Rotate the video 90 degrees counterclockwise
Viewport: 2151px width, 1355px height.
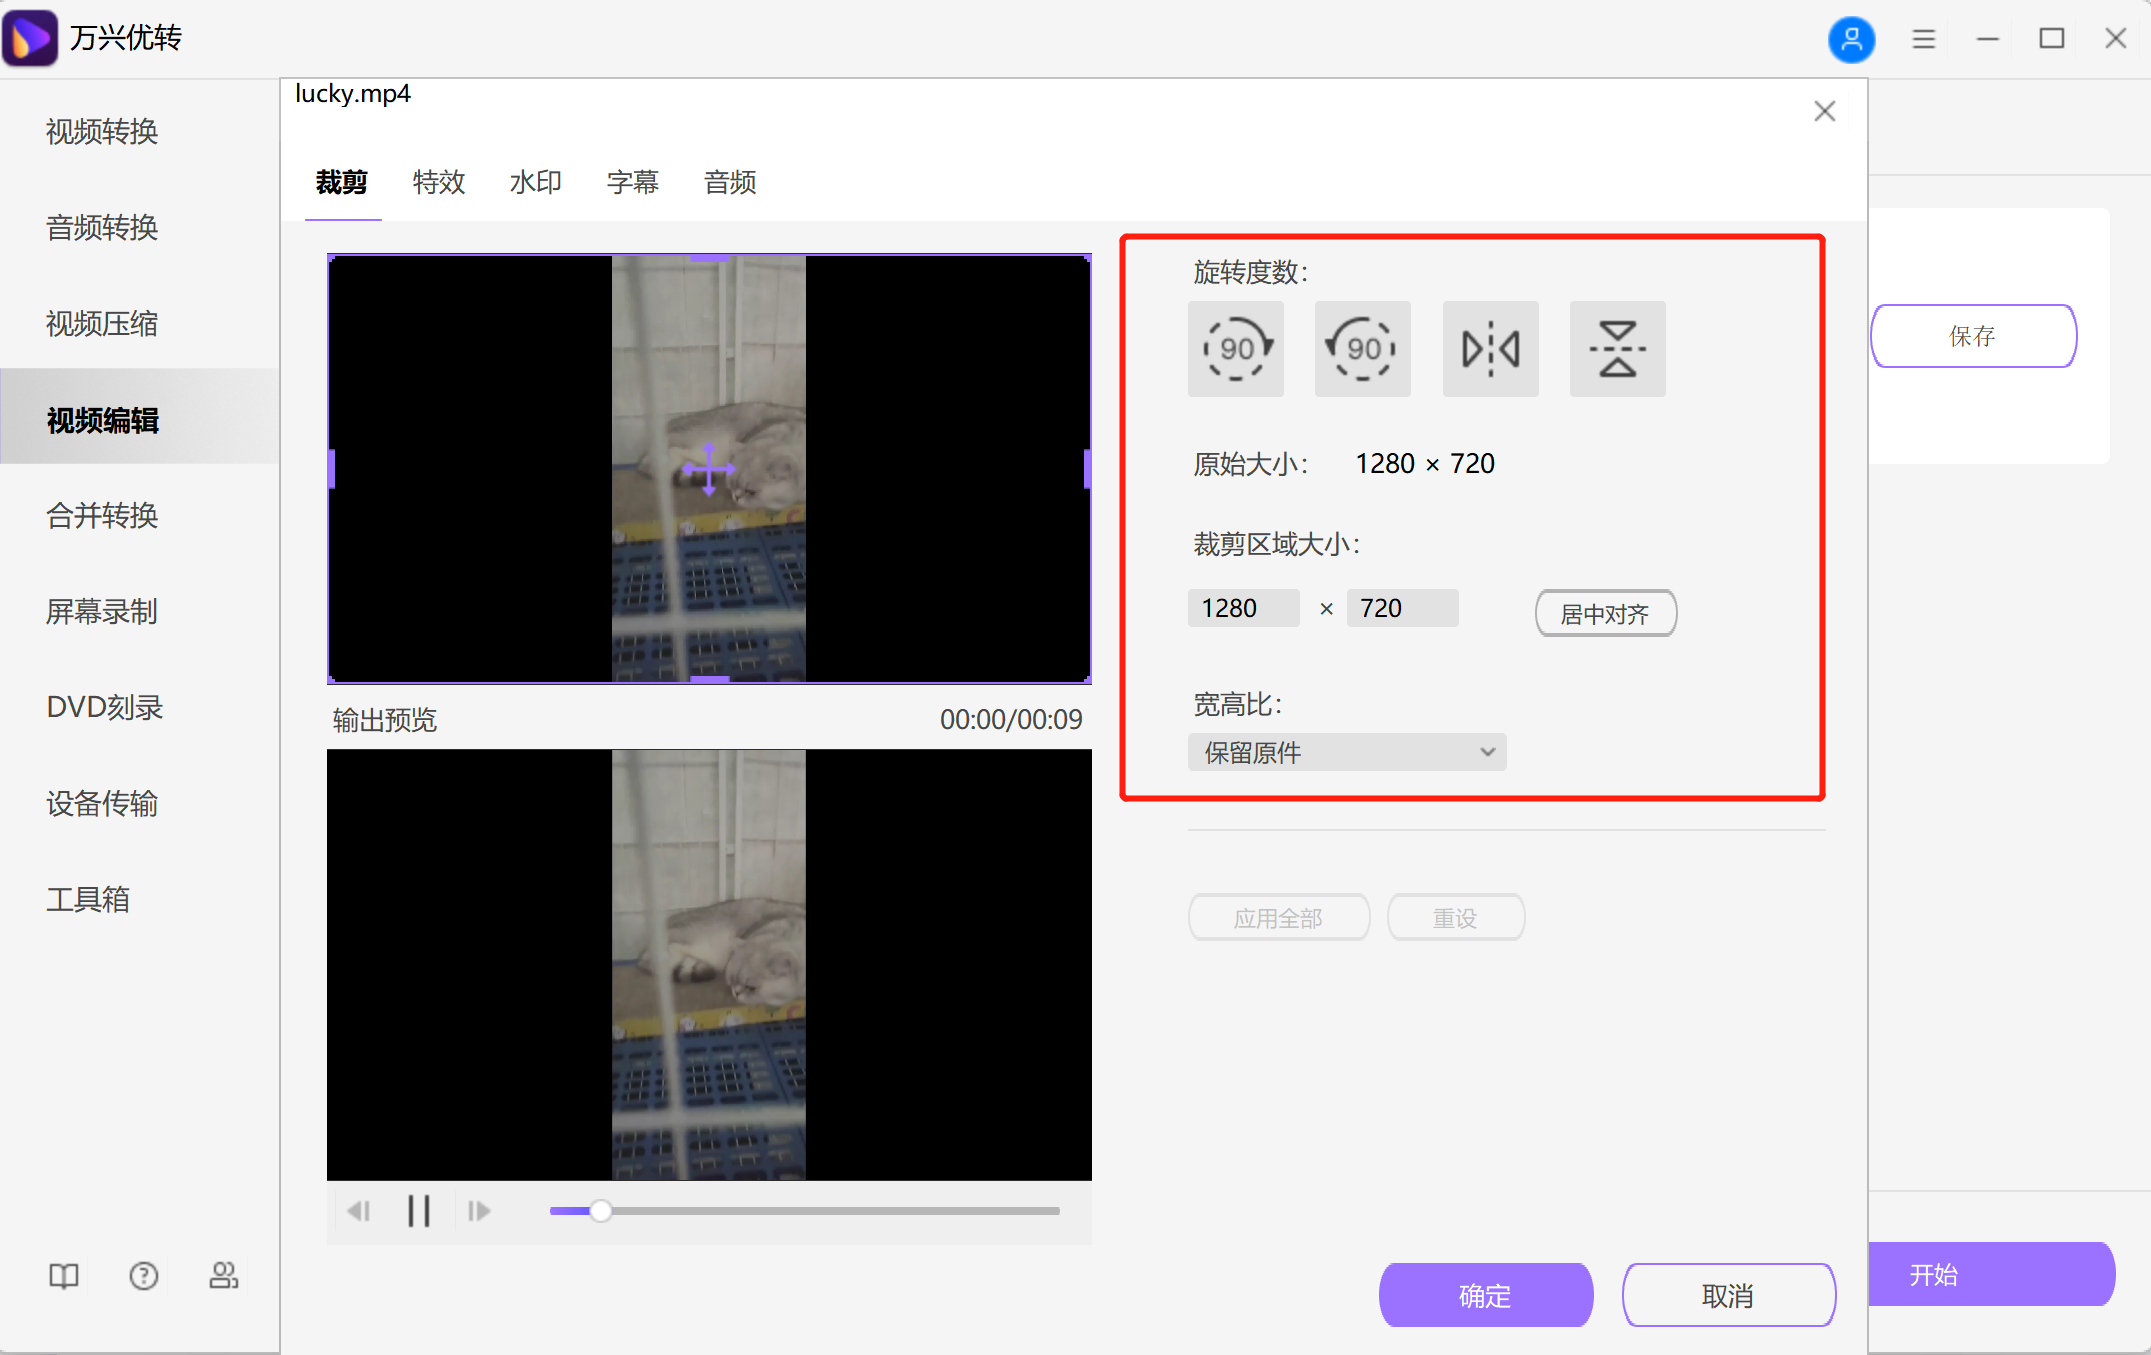point(1362,349)
